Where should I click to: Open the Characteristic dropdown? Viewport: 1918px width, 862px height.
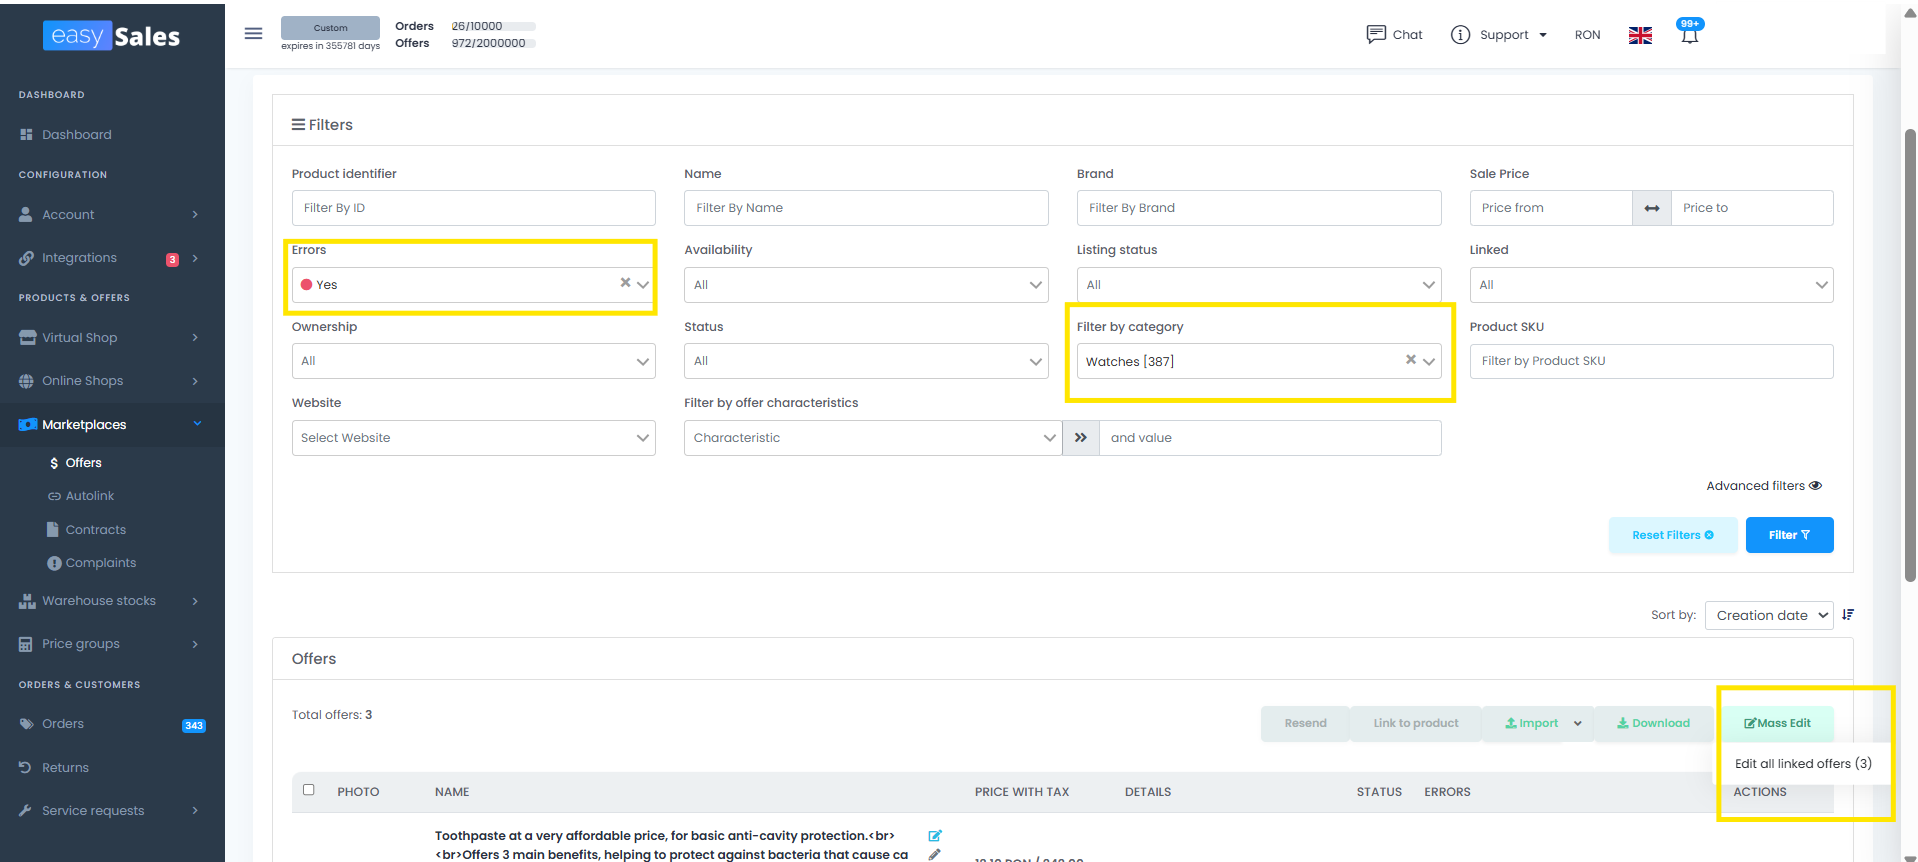(x=873, y=438)
